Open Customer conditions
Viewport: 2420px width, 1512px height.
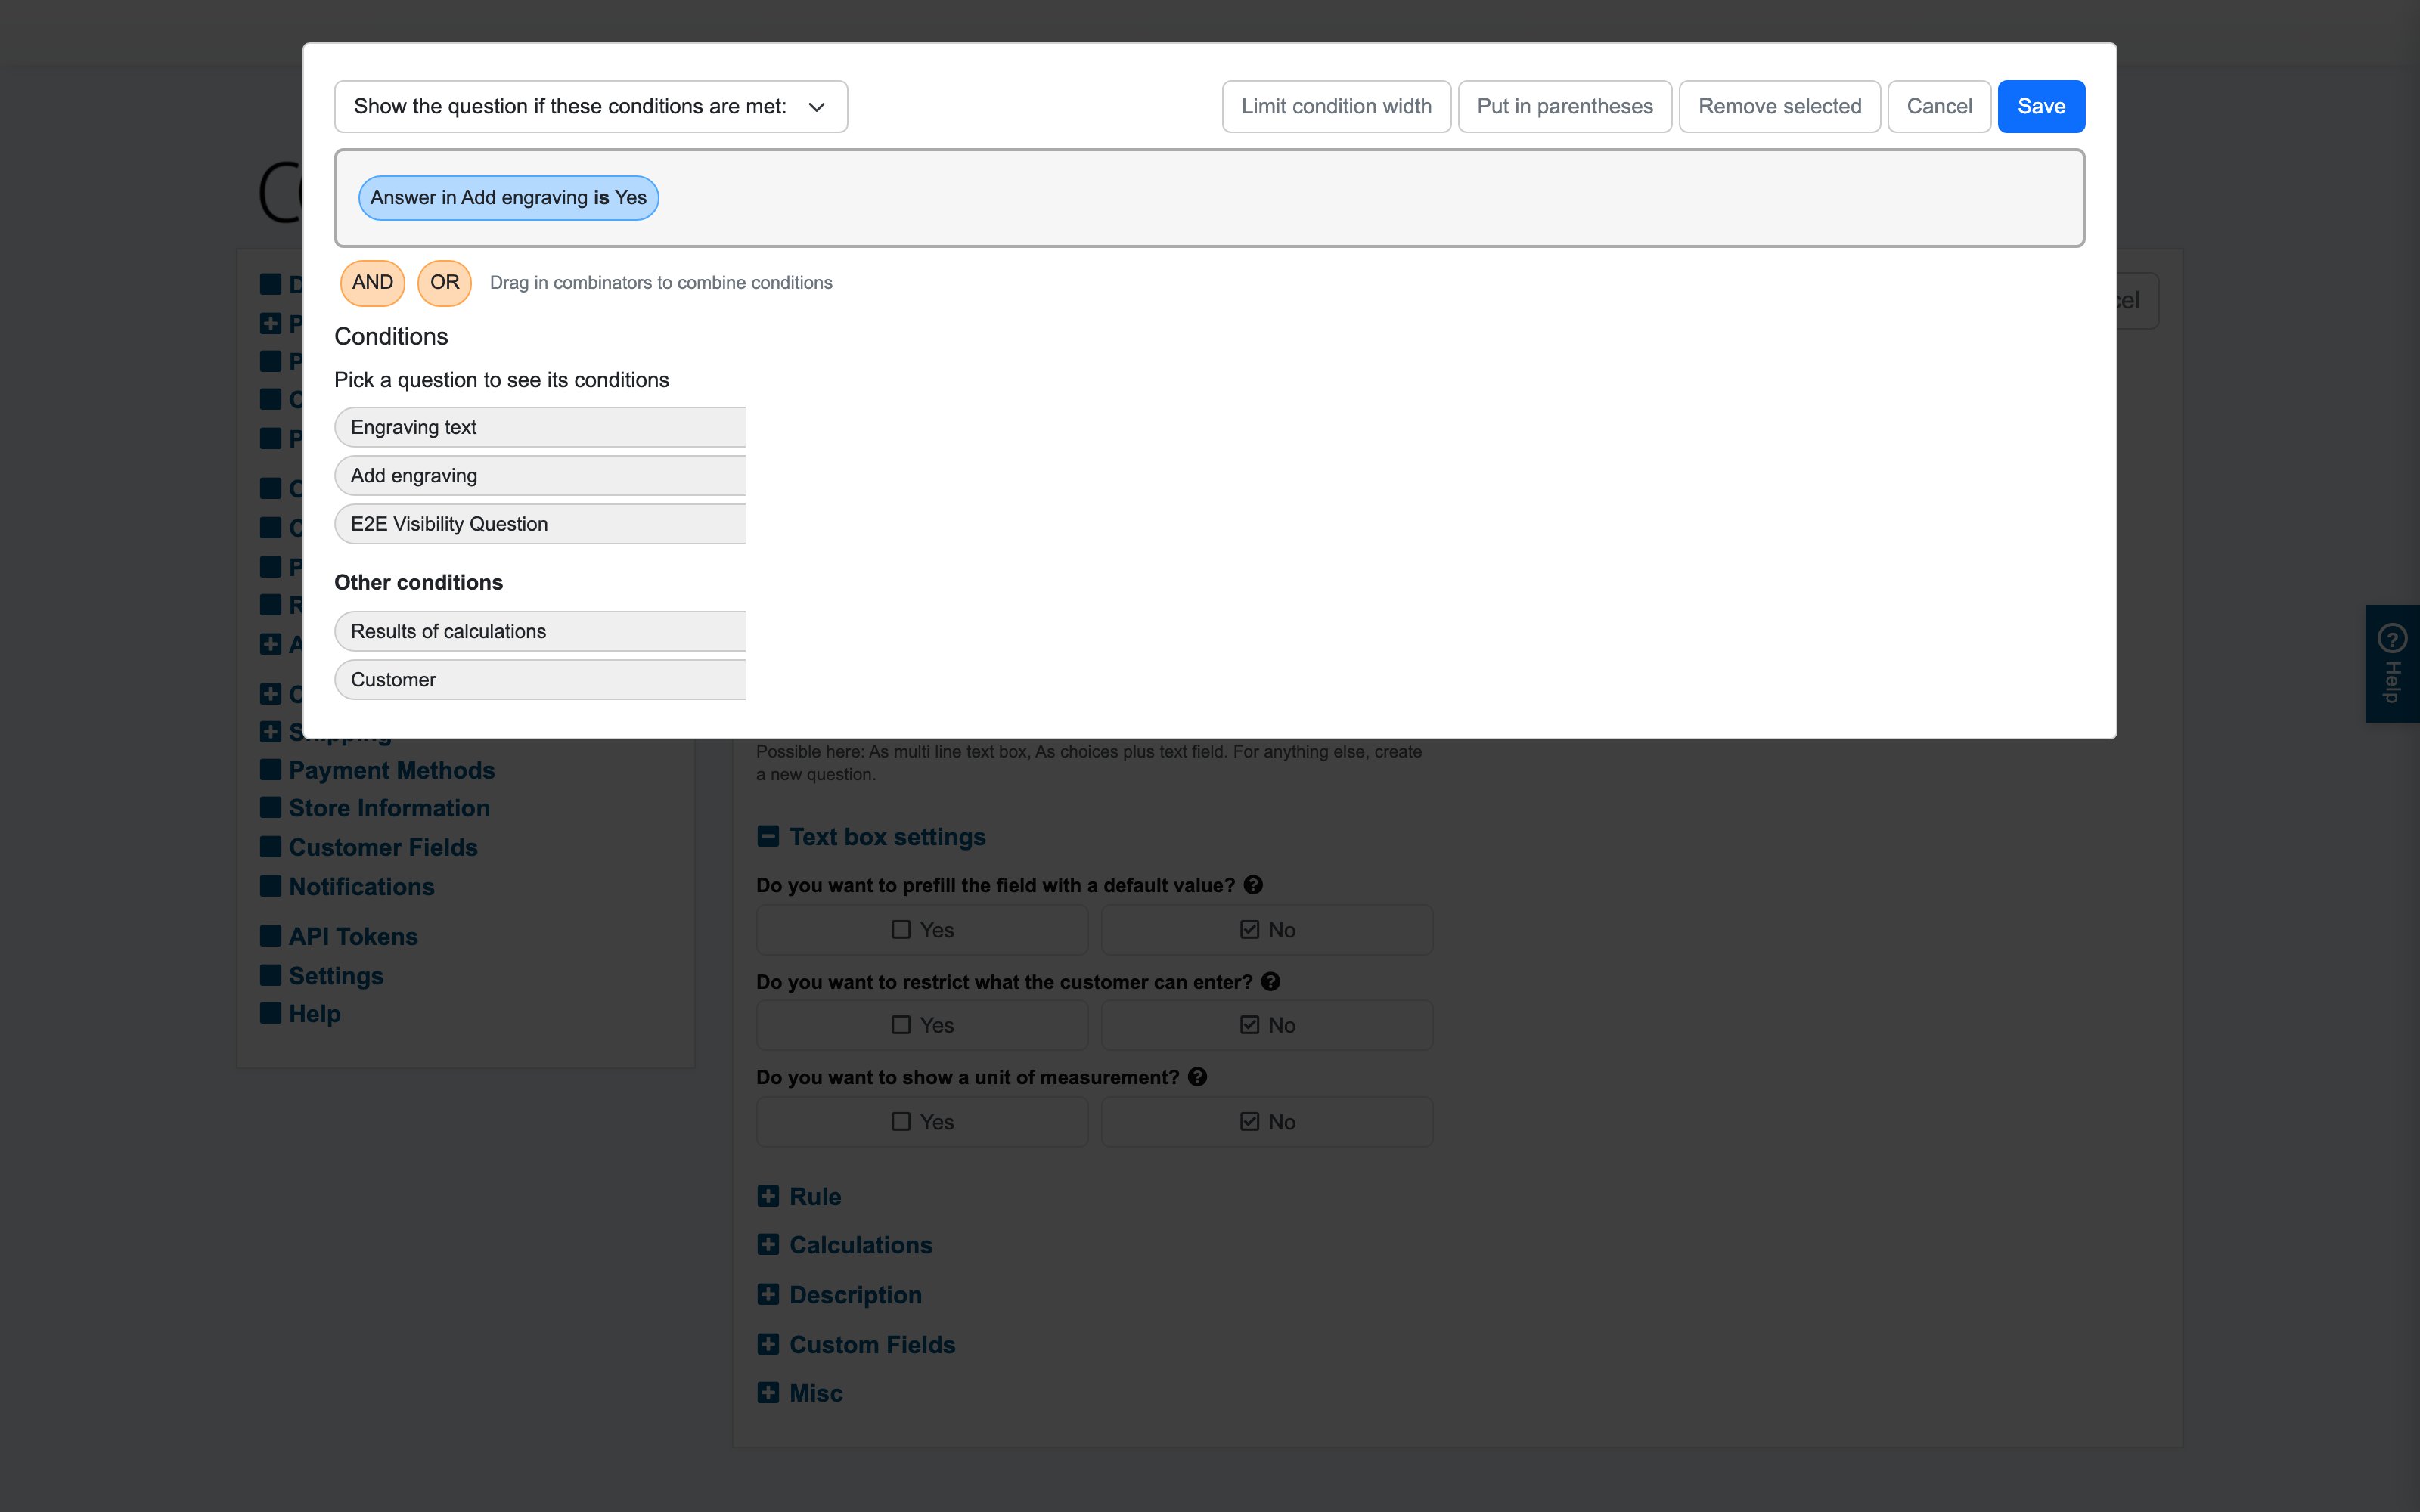pyautogui.click(x=540, y=680)
